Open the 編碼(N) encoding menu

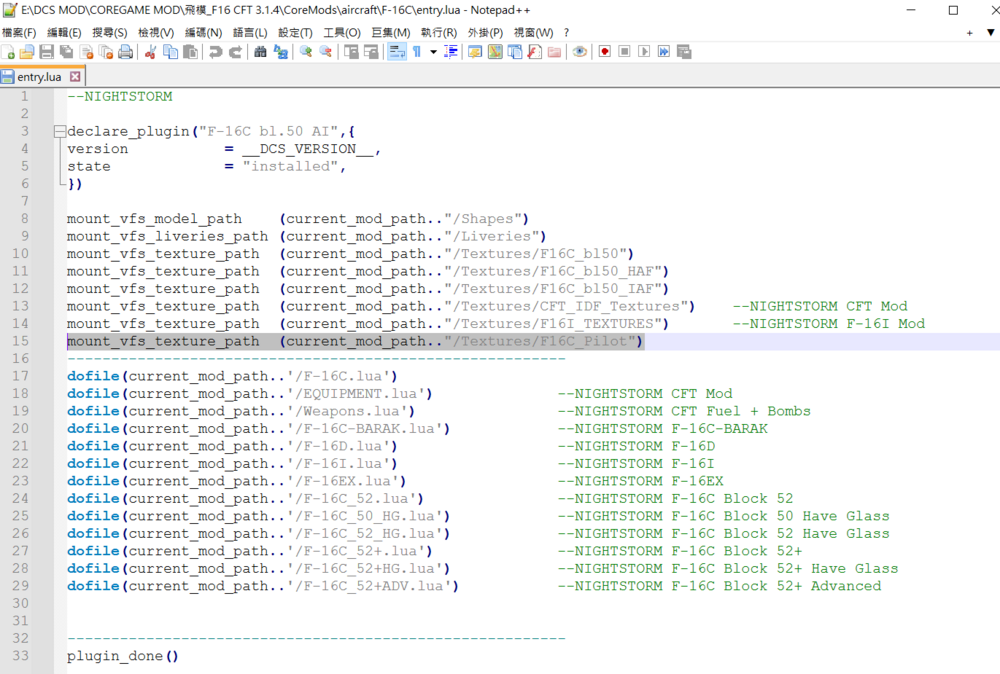click(203, 33)
